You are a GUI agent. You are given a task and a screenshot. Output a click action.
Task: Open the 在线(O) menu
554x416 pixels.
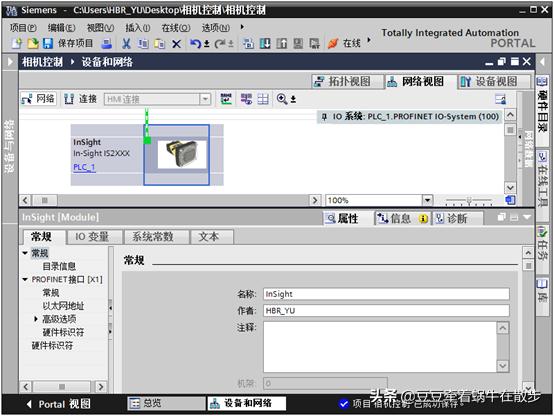click(176, 28)
